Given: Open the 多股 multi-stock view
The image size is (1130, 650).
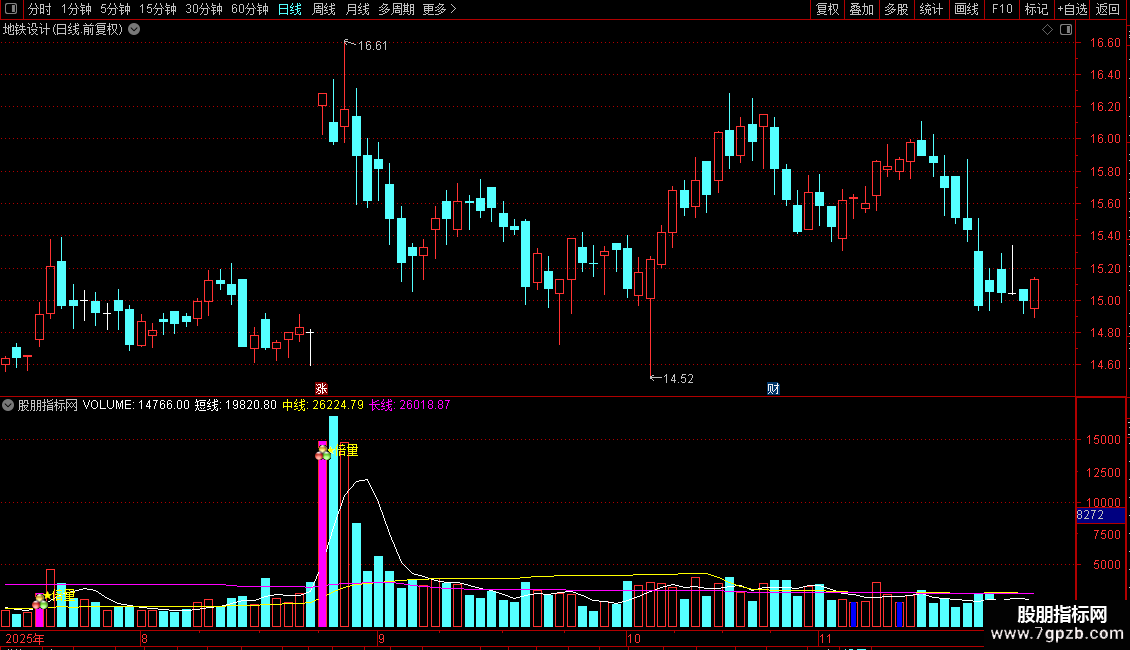Looking at the screenshot, I should coord(896,9).
